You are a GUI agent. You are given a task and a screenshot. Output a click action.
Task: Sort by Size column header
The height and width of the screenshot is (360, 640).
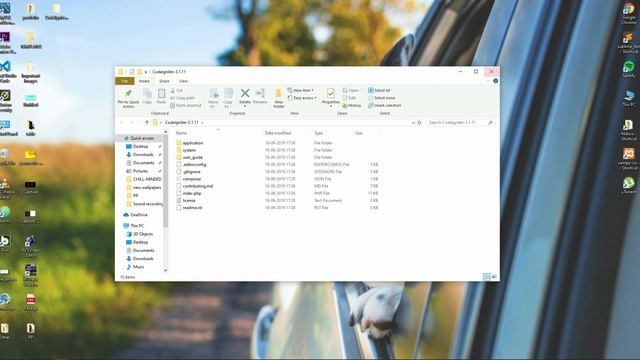click(x=359, y=133)
